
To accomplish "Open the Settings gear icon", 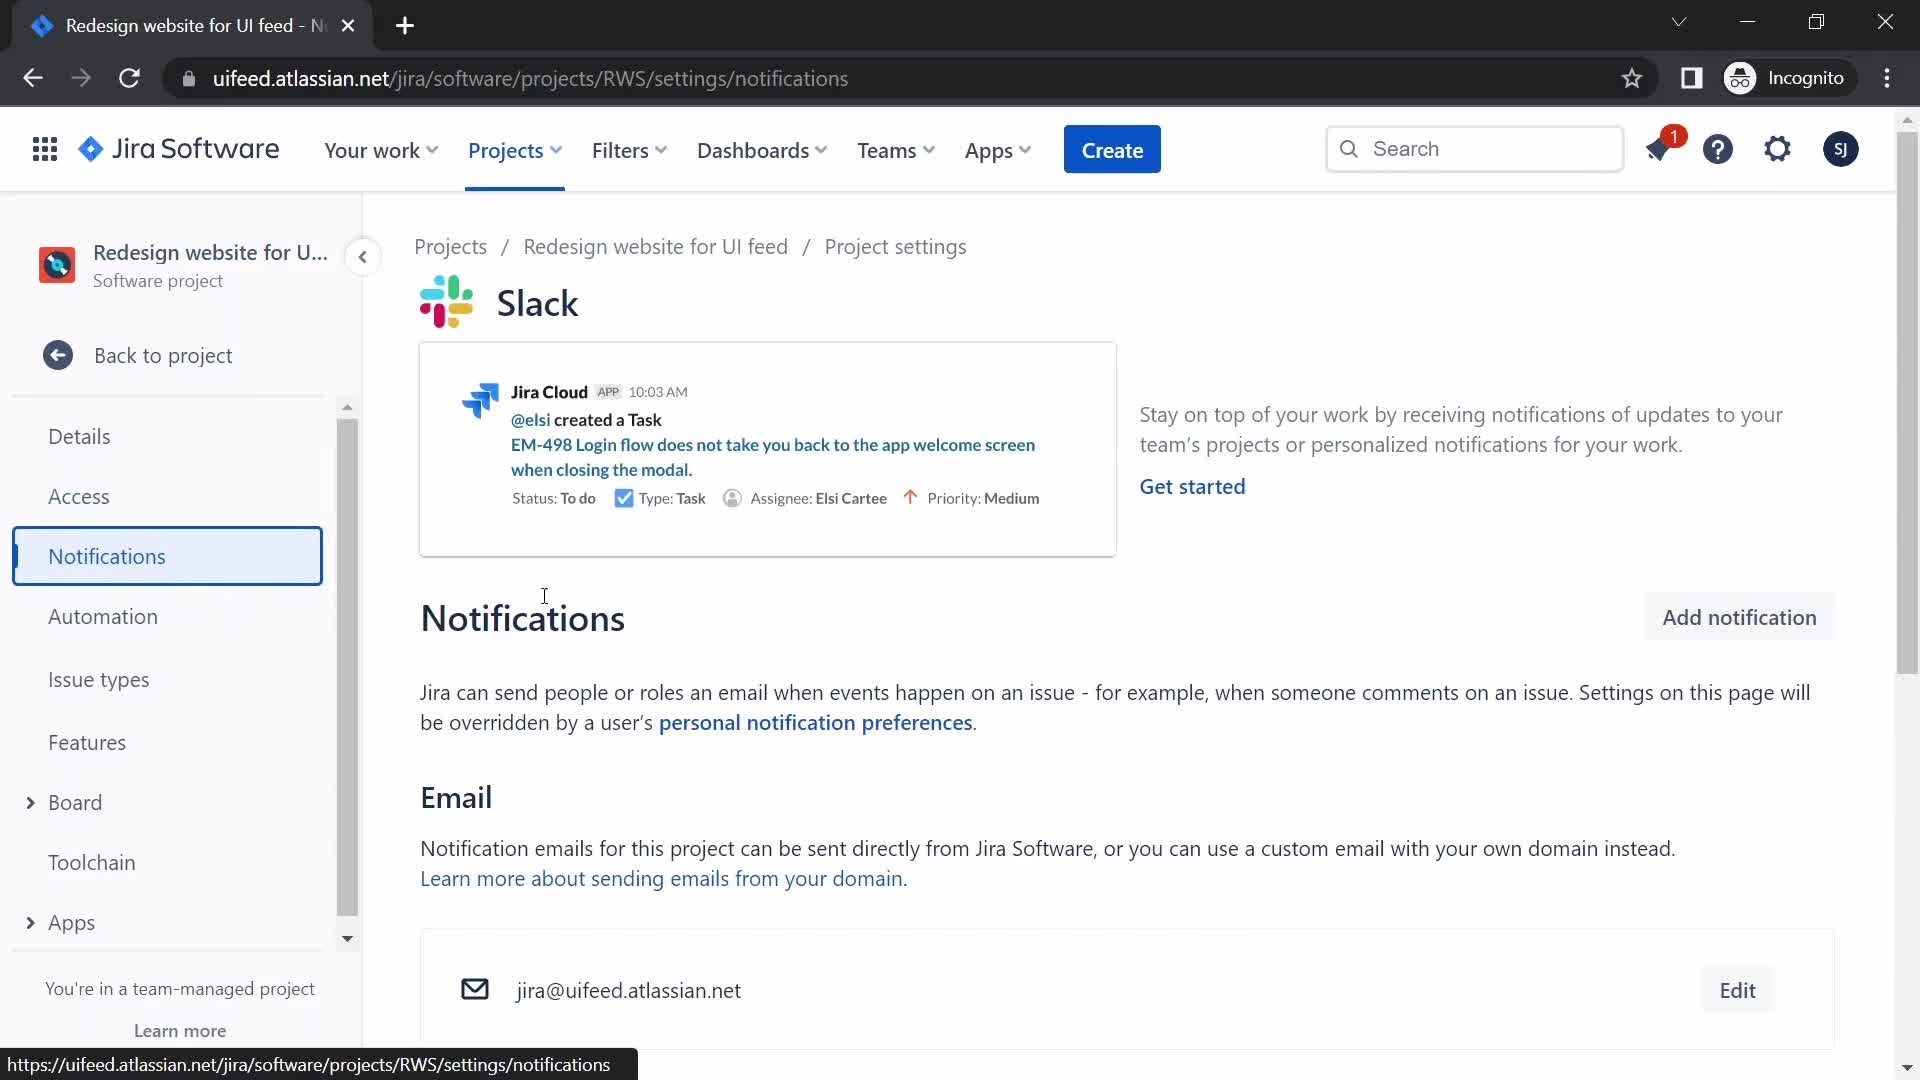I will 1777,150.
